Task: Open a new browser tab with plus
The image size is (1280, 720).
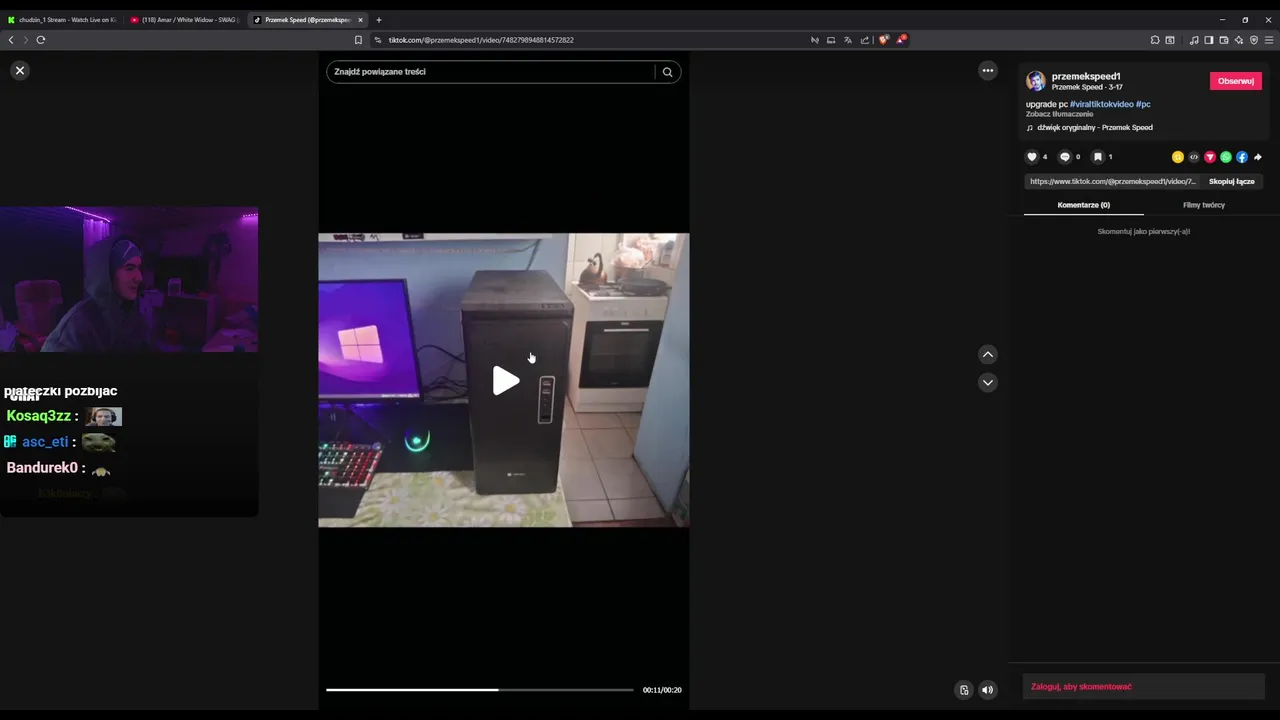Action: tap(379, 20)
